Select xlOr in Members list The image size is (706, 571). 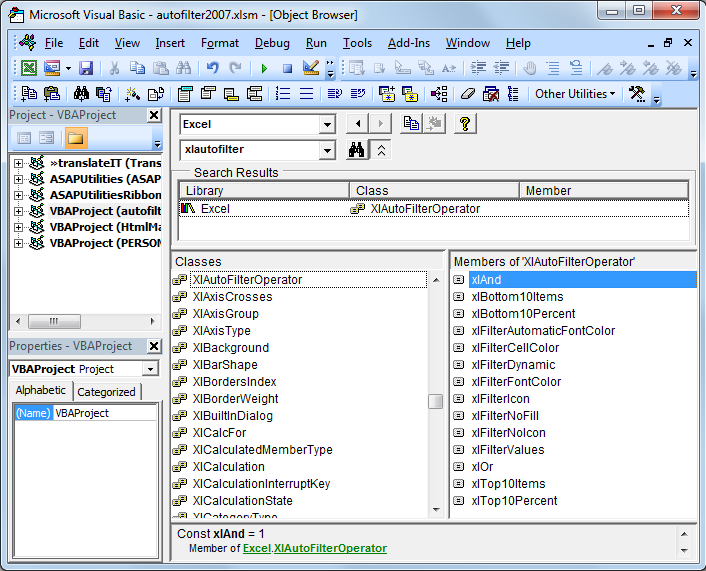(x=482, y=467)
